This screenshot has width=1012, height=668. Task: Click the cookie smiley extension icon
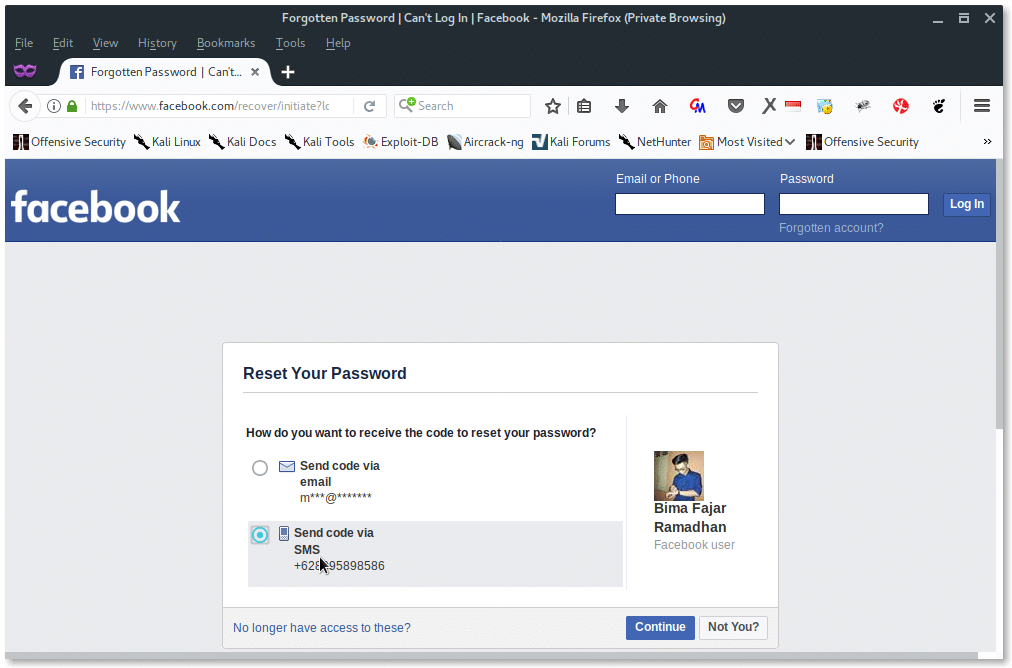[x=825, y=106]
